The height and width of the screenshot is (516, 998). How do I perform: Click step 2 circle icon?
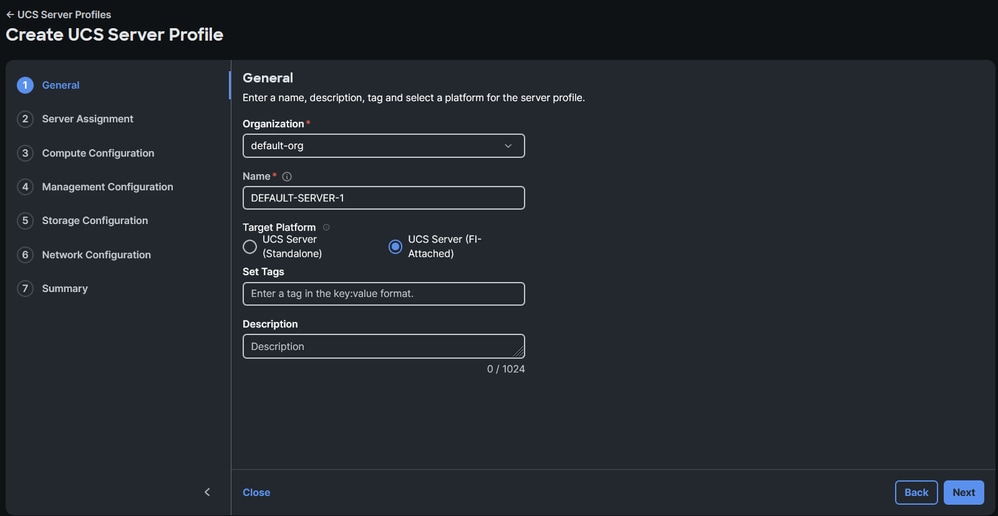click(x=25, y=119)
